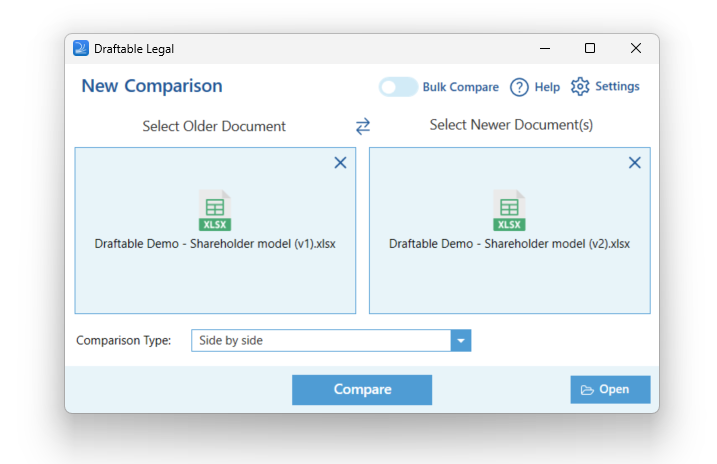This screenshot has height=464, width=717.
Task: Click the Compare button
Action: [362, 389]
